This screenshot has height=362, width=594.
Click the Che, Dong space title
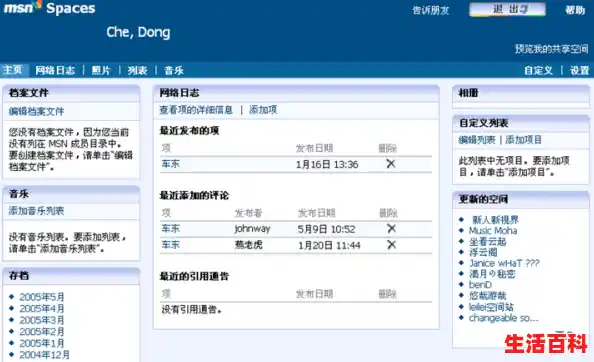pos(138,33)
